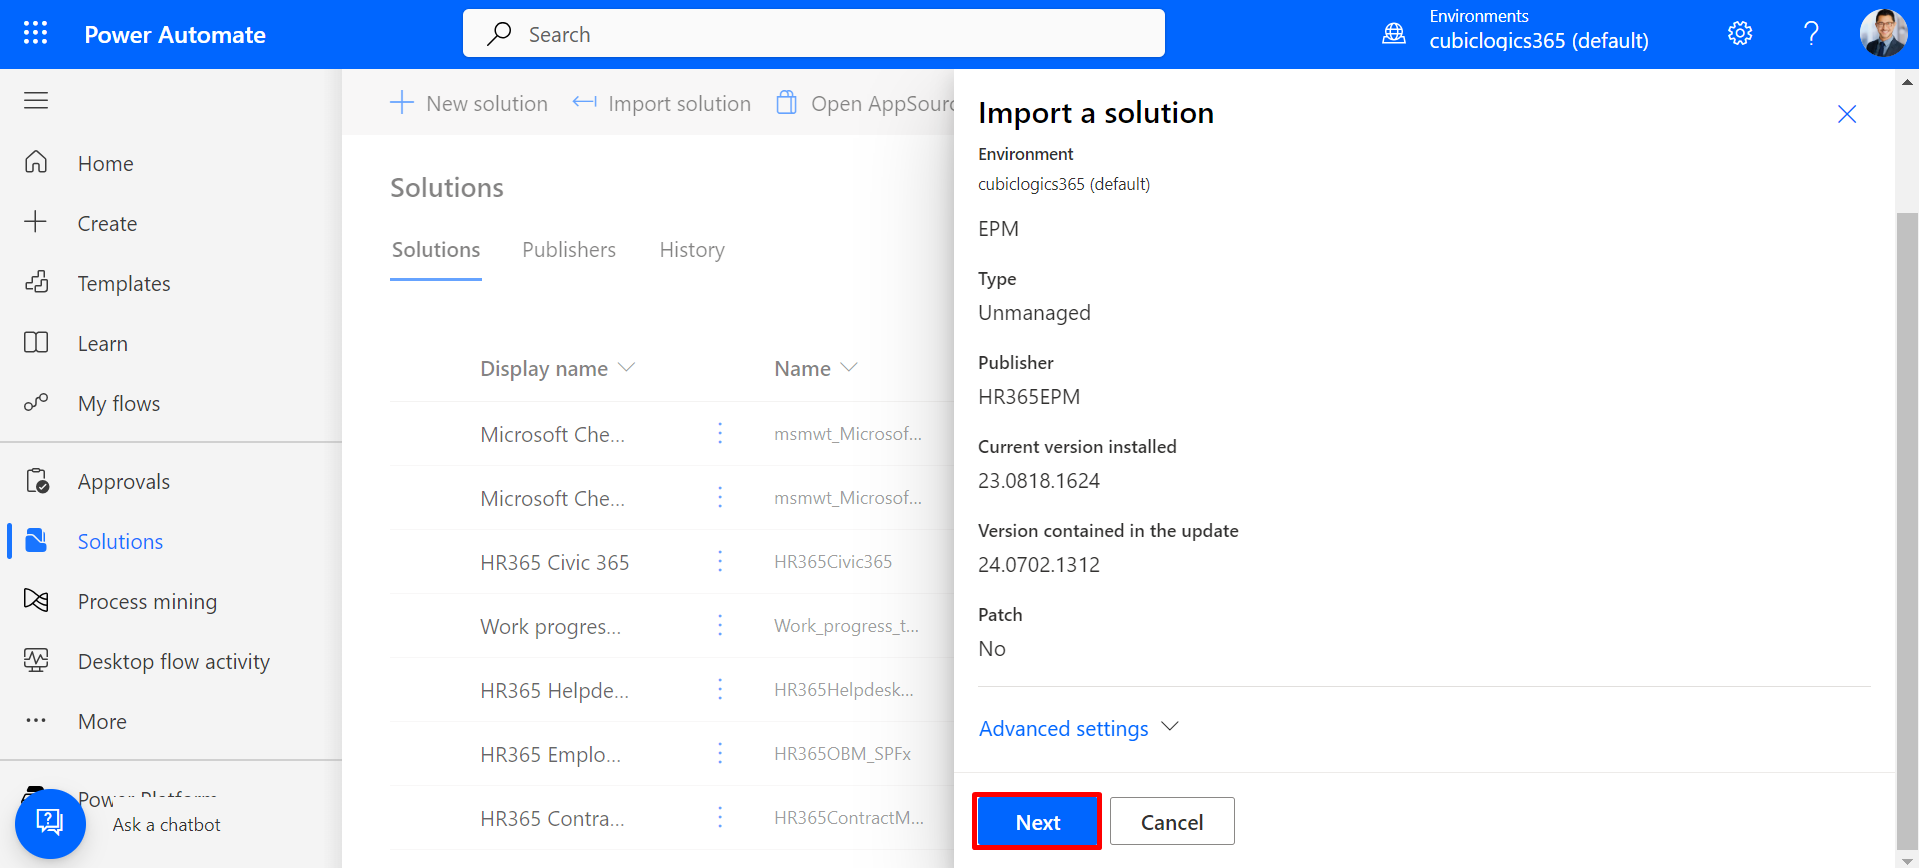Open the HR365 Emplo... solution
Viewport: 1919px width, 868px height.
tap(551, 754)
